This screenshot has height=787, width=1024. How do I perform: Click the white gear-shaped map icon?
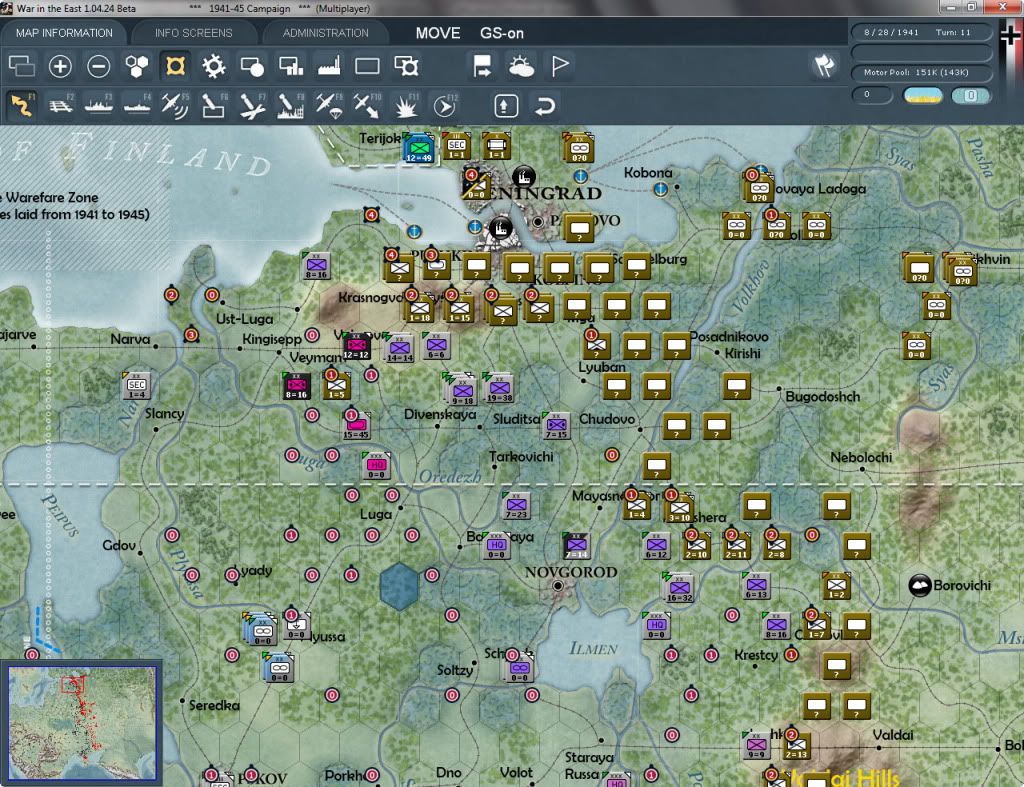[214, 66]
